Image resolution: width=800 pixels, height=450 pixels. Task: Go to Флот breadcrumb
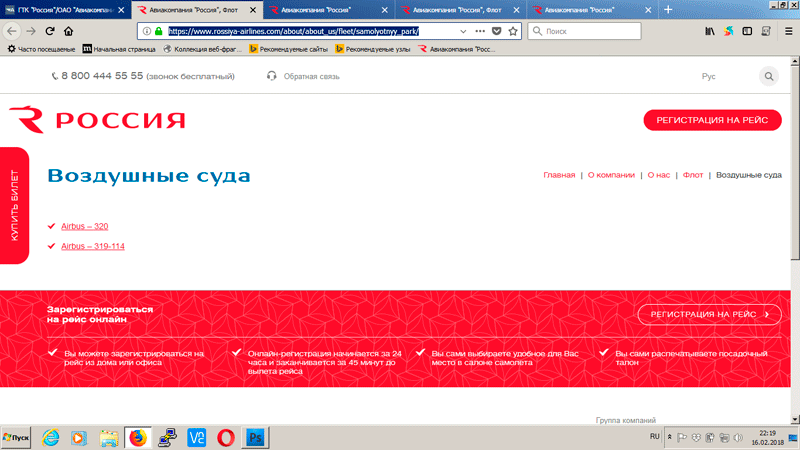point(693,175)
